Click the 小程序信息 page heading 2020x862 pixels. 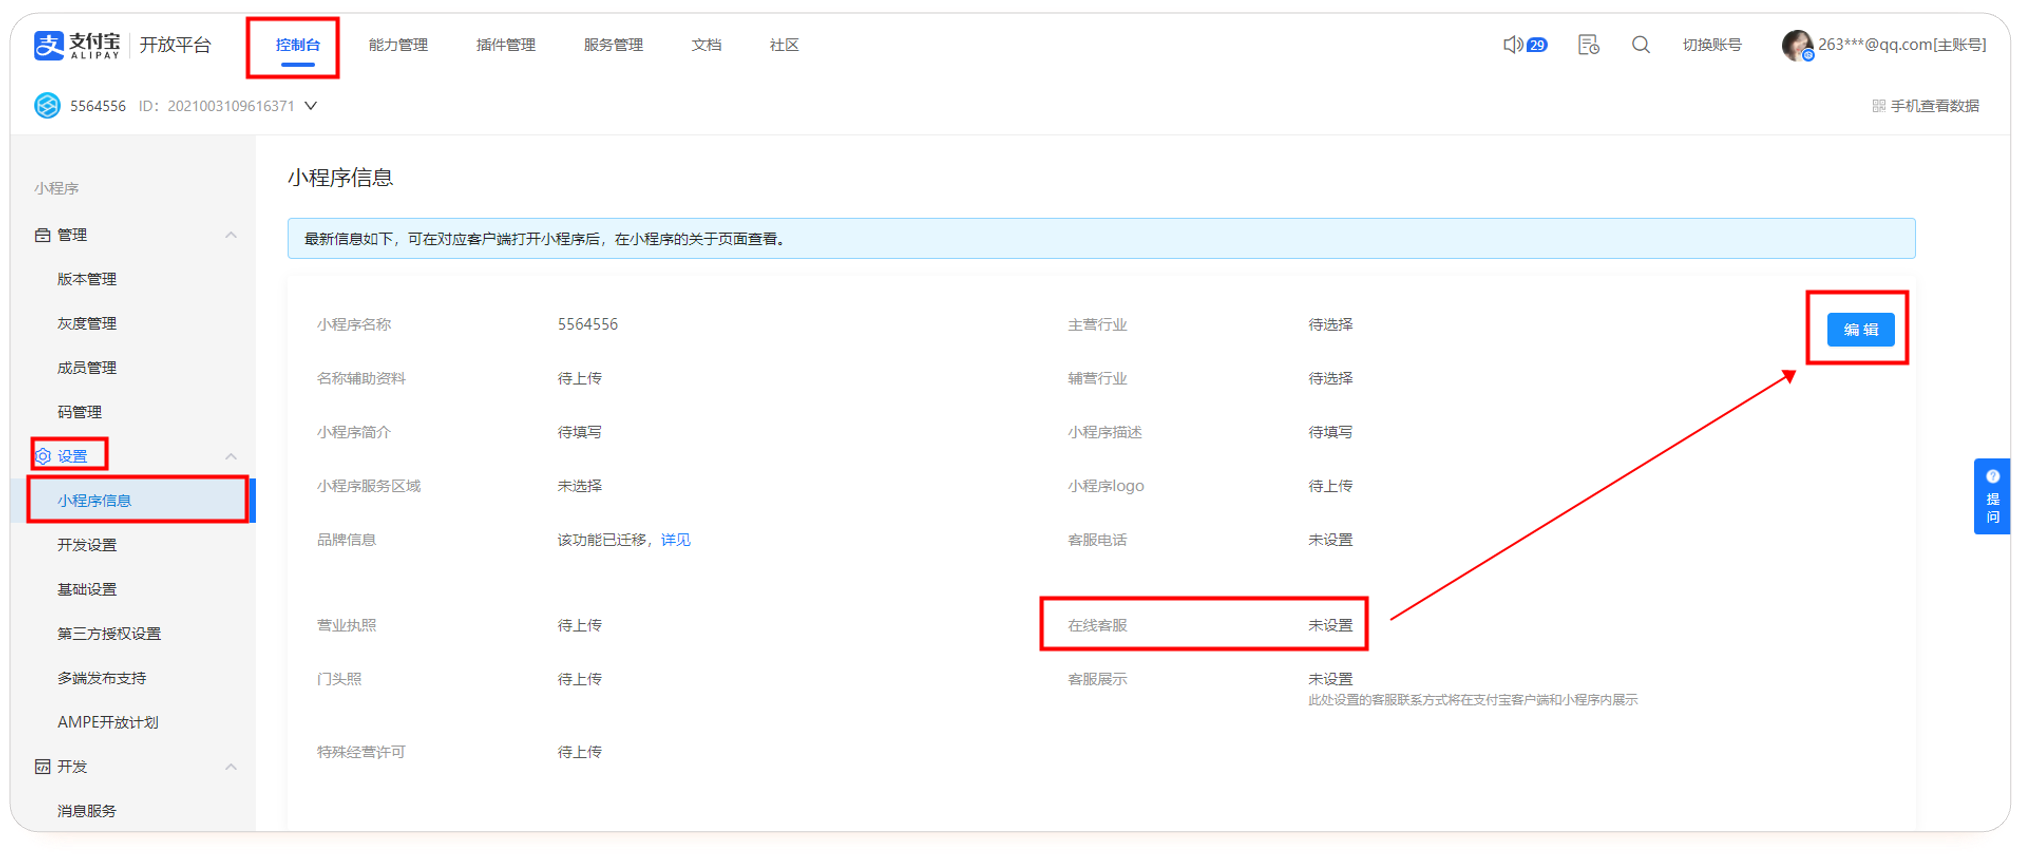tap(341, 178)
